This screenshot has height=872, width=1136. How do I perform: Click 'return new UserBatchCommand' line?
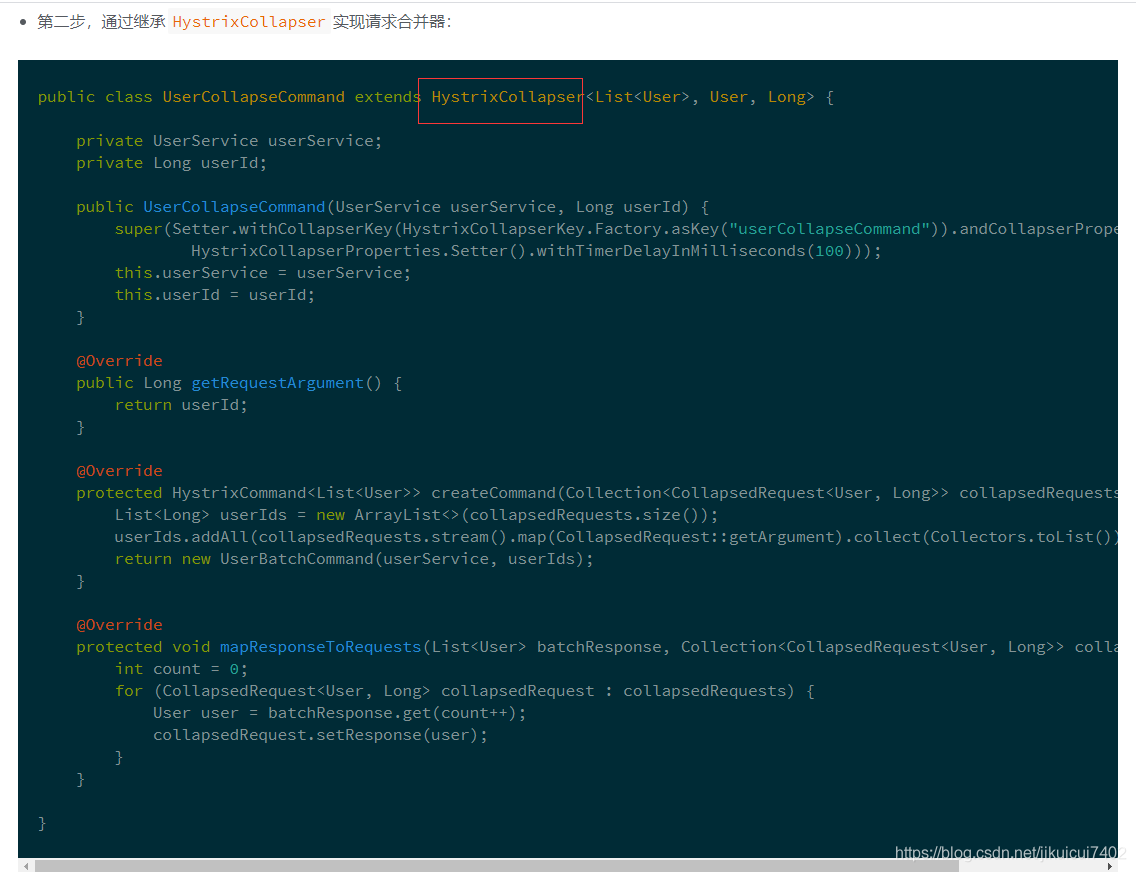click(354, 559)
